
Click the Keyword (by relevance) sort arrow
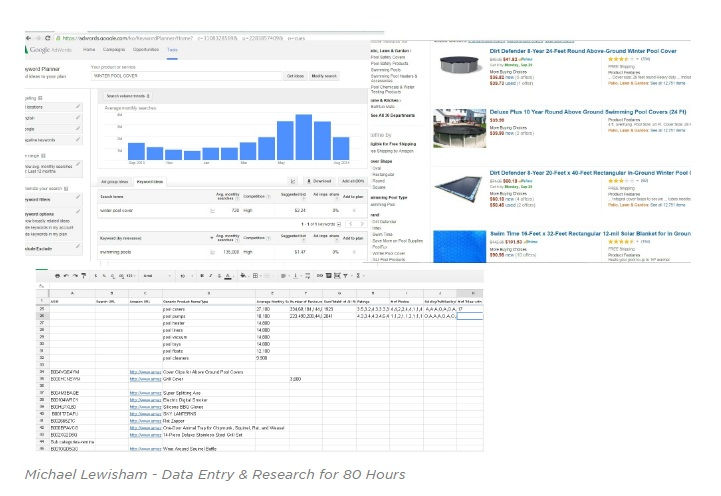click(x=212, y=238)
